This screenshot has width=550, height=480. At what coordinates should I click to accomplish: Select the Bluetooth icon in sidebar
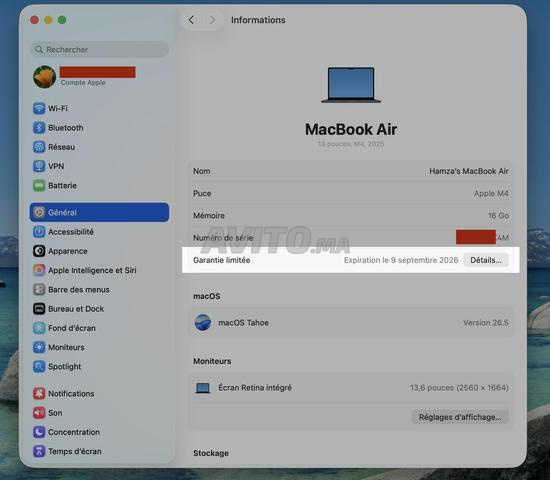click(39, 127)
